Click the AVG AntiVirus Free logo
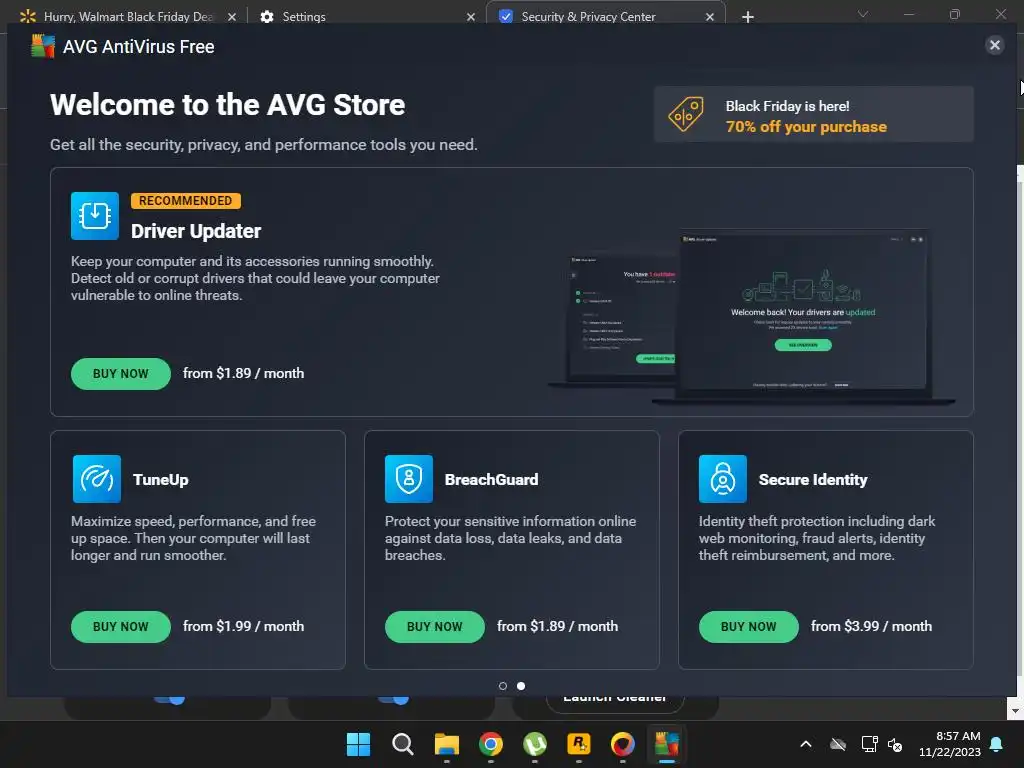The image size is (1024, 768). tap(43, 46)
